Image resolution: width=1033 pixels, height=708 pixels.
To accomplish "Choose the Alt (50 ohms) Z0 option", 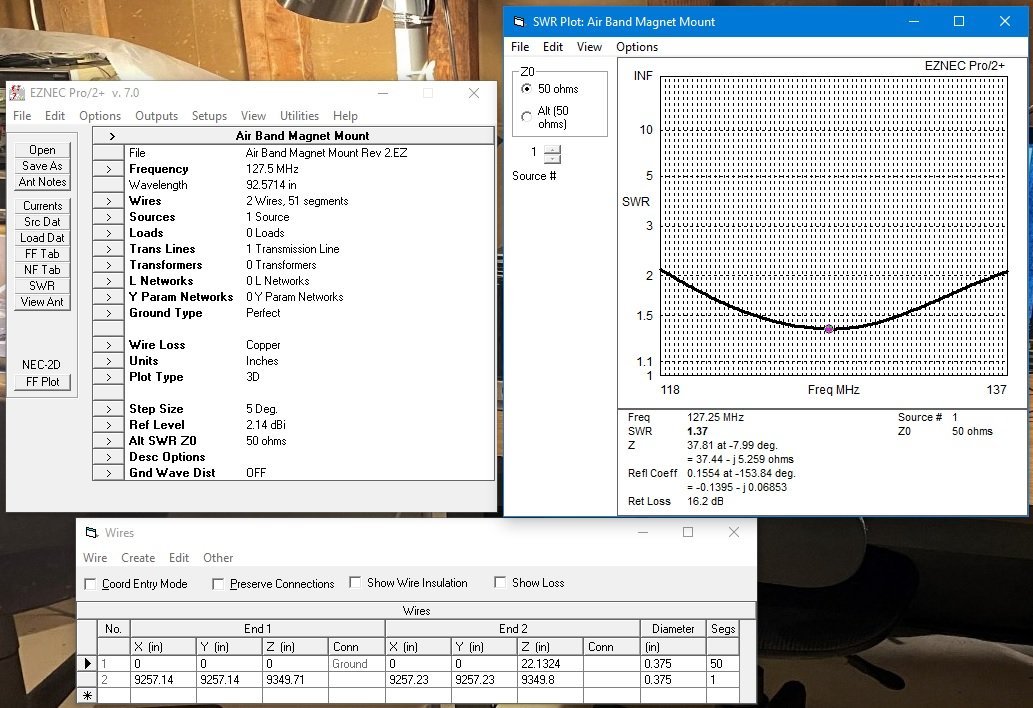I will pyautogui.click(x=527, y=117).
